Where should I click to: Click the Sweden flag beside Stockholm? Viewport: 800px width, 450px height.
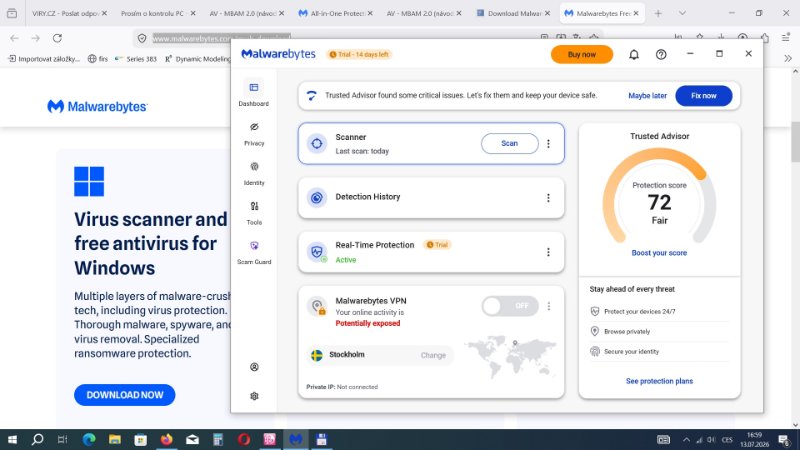coord(317,355)
